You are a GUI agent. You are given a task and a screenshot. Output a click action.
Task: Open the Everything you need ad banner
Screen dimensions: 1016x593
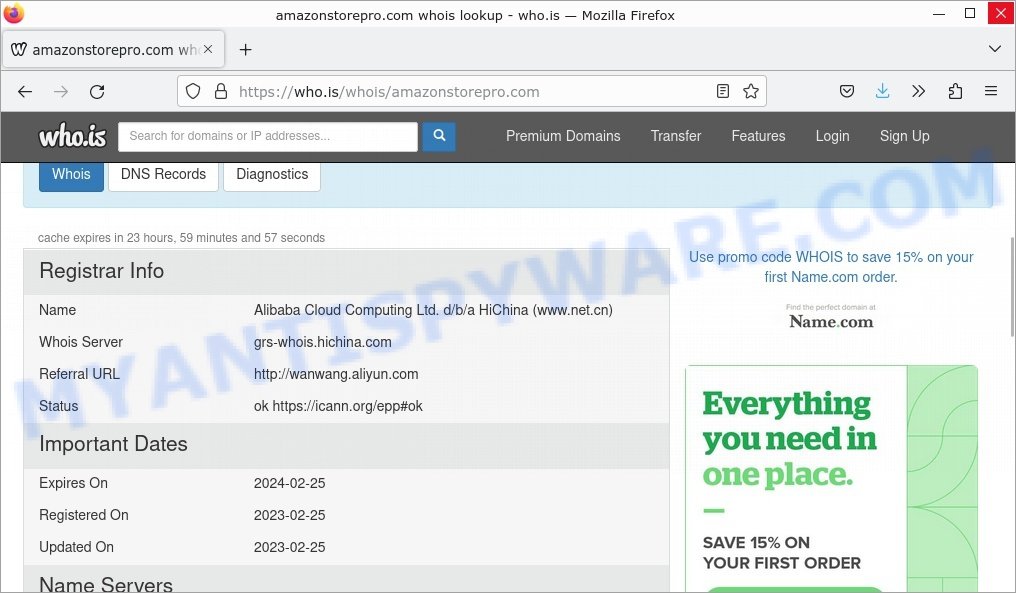(x=831, y=478)
